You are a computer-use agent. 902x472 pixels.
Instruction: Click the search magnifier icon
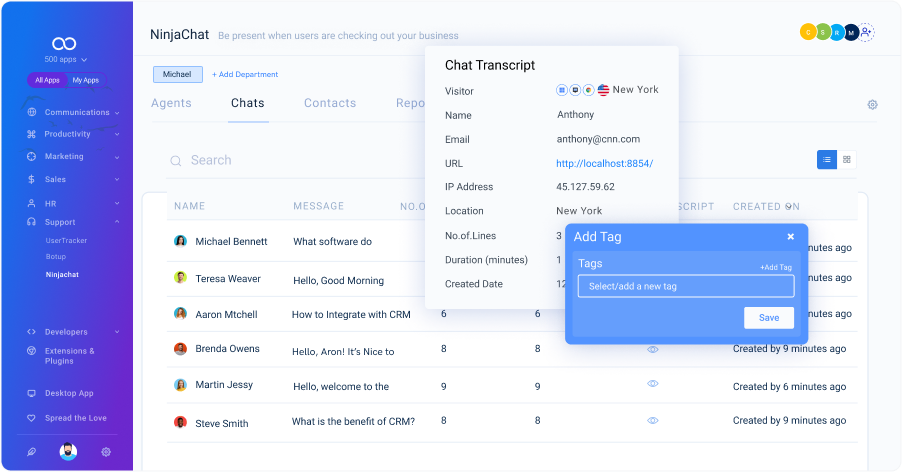click(175, 161)
